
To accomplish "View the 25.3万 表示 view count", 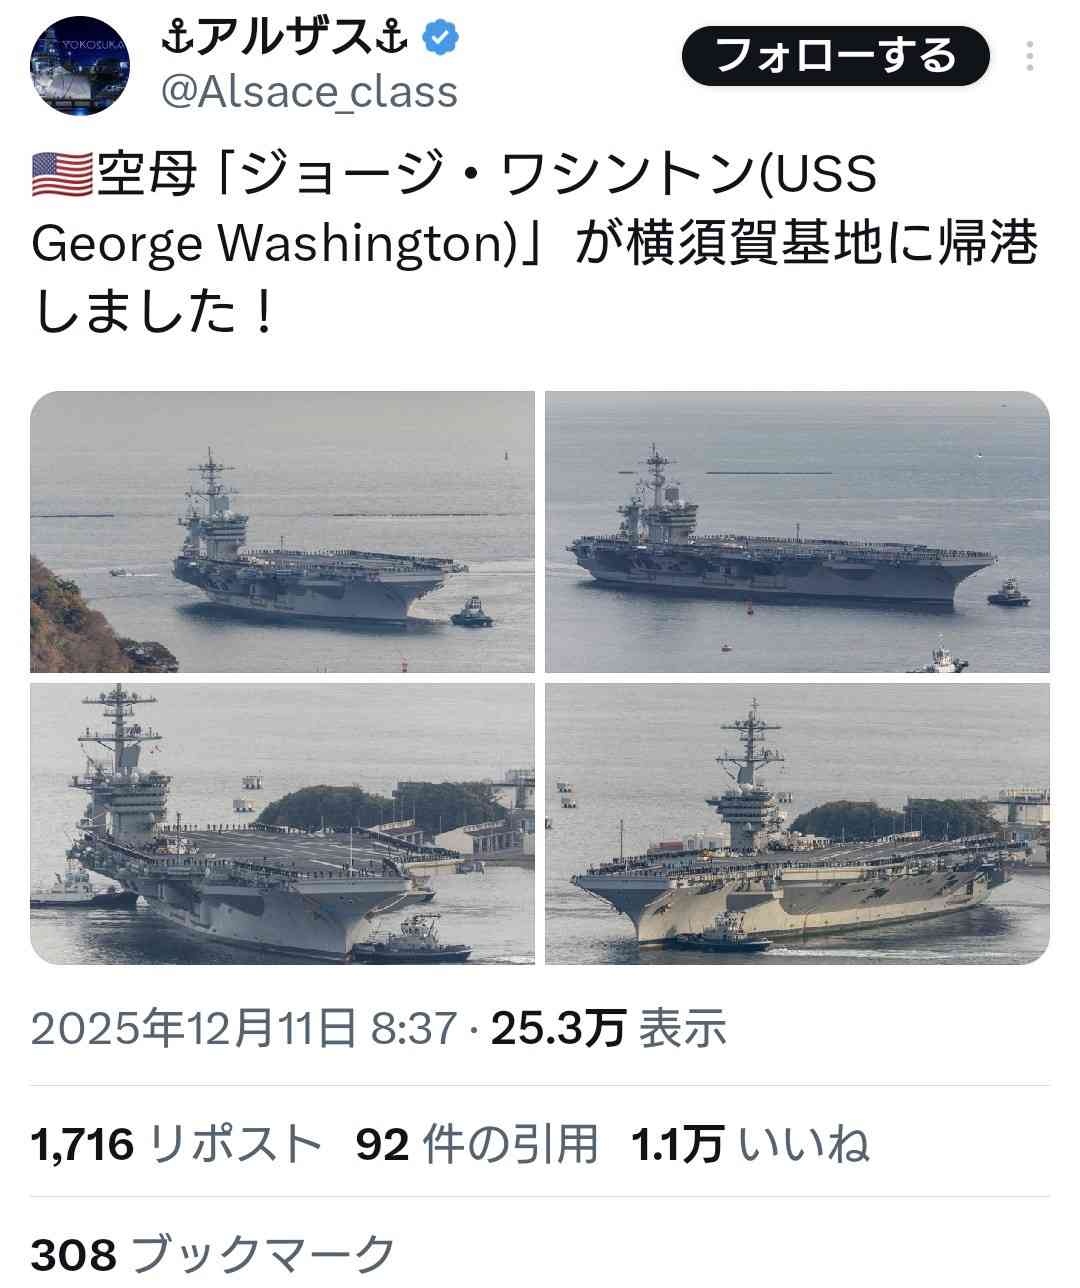I will (609, 1027).
